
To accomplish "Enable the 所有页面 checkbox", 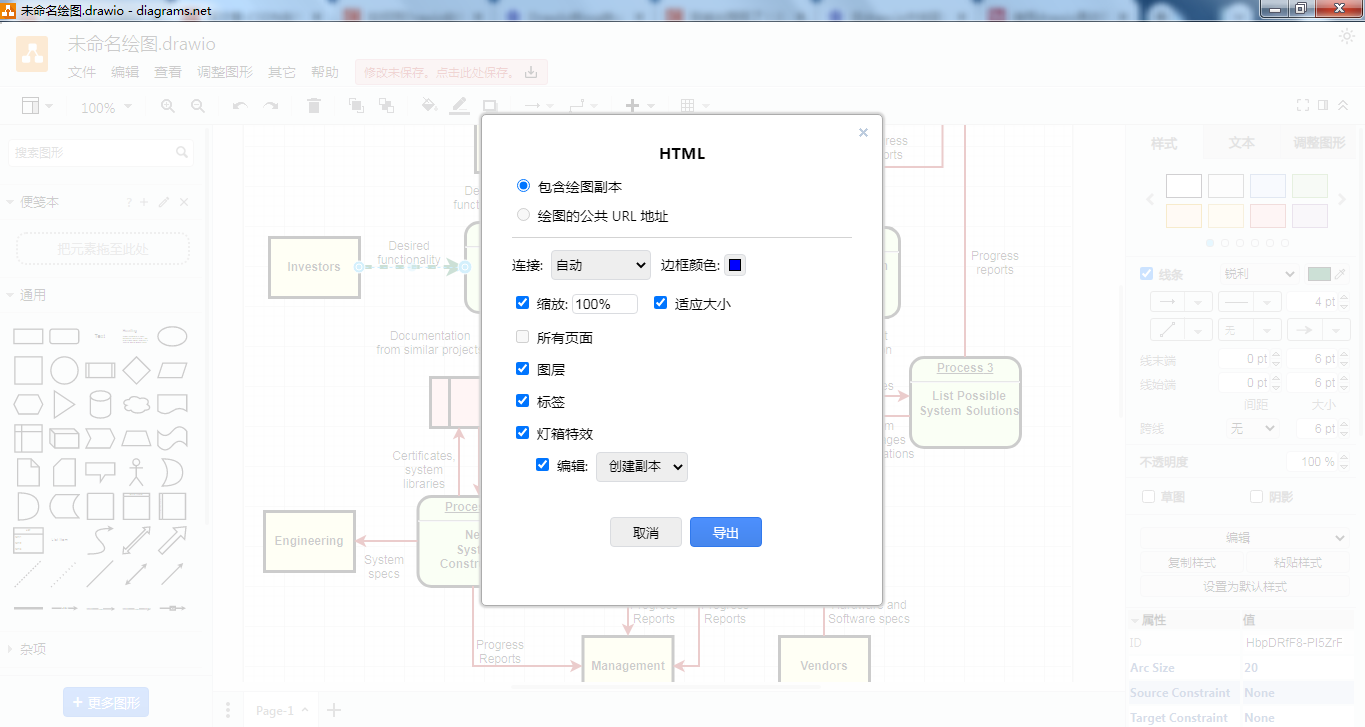I will [x=522, y=336].
